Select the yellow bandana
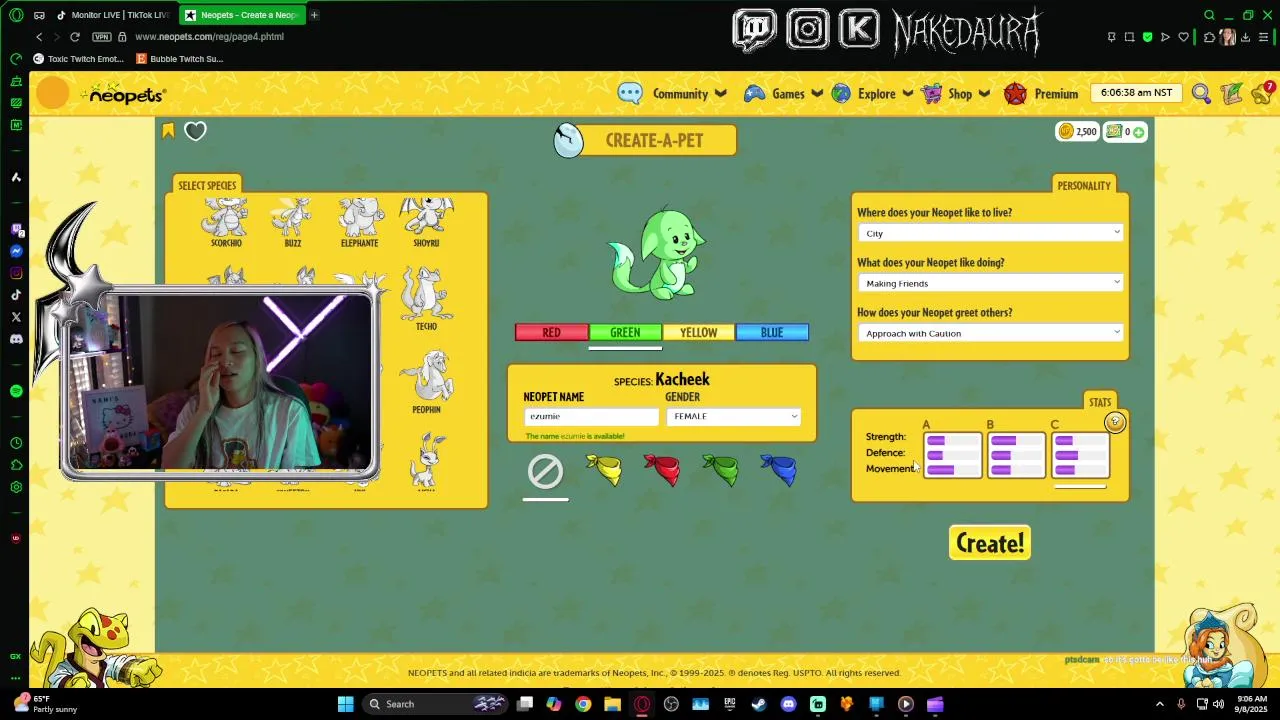Image resolution: width=1280 pixels, height=720 pixels. [x=604, y=470]
